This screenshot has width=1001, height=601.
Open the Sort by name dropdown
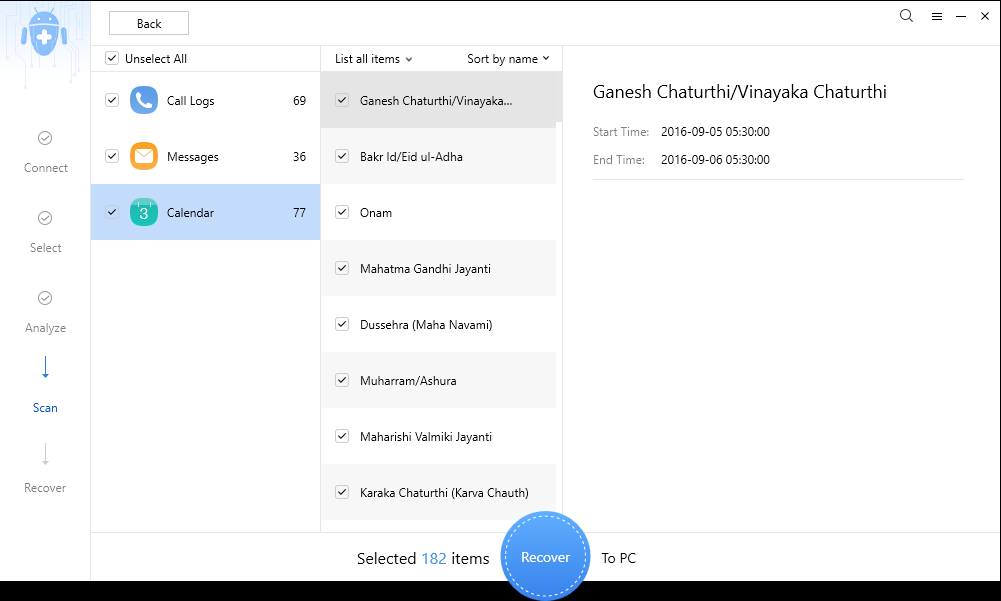point(508,59)
